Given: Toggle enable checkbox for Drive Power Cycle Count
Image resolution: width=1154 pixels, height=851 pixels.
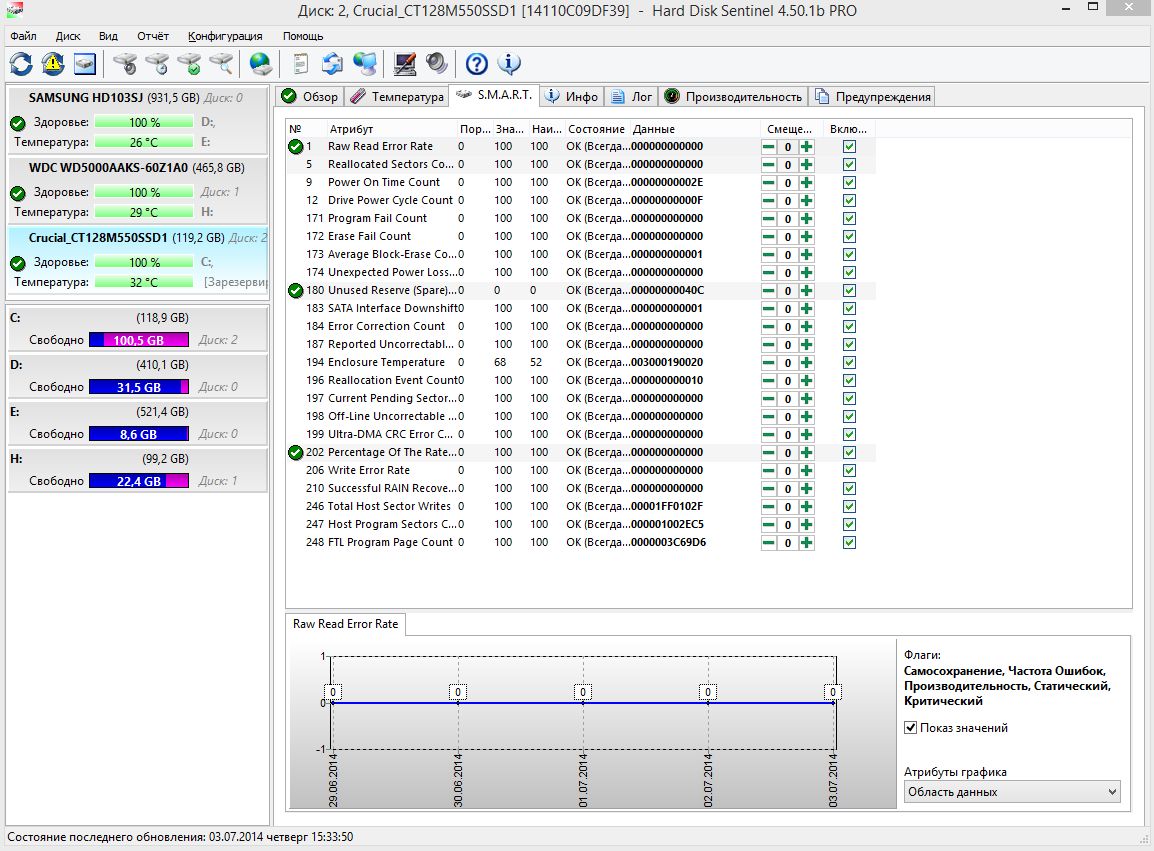Looking at the screenshot, I should (849, 200).
